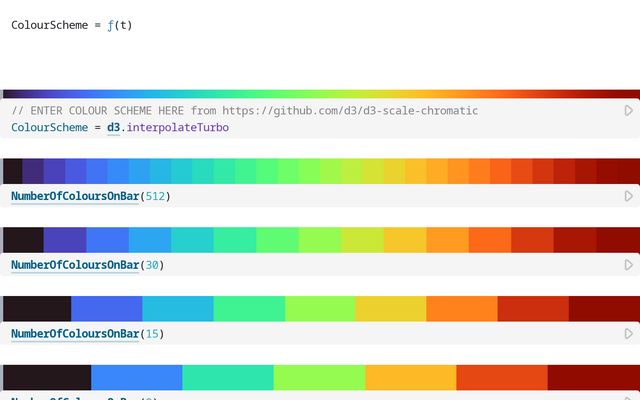
Task: Click the ƒ(t) output at the top
Action: coord(120,25)
